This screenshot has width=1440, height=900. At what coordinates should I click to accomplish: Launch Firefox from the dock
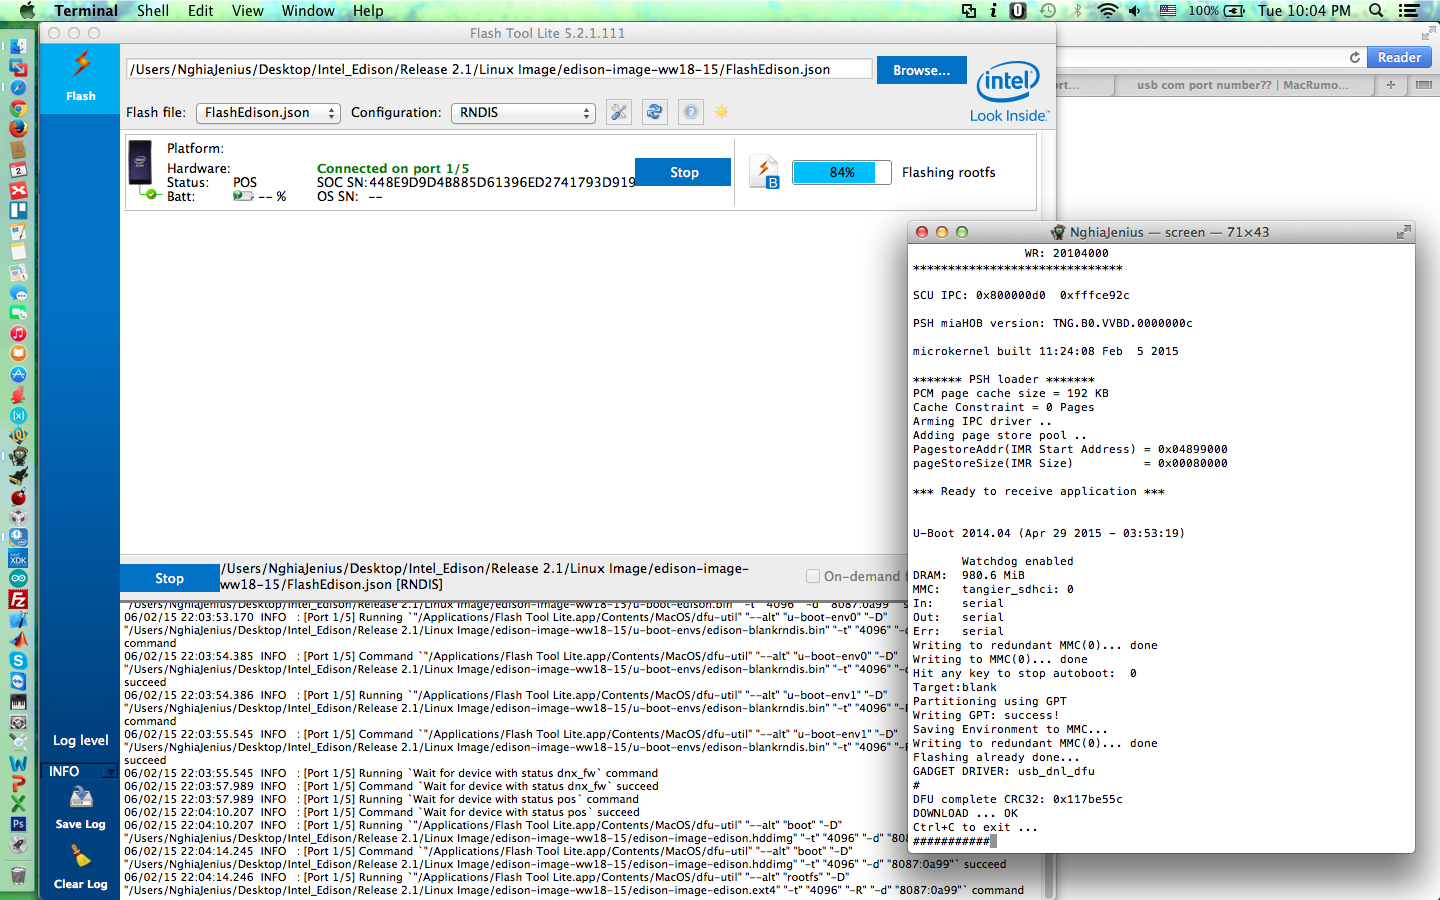[x=18, y=128]
